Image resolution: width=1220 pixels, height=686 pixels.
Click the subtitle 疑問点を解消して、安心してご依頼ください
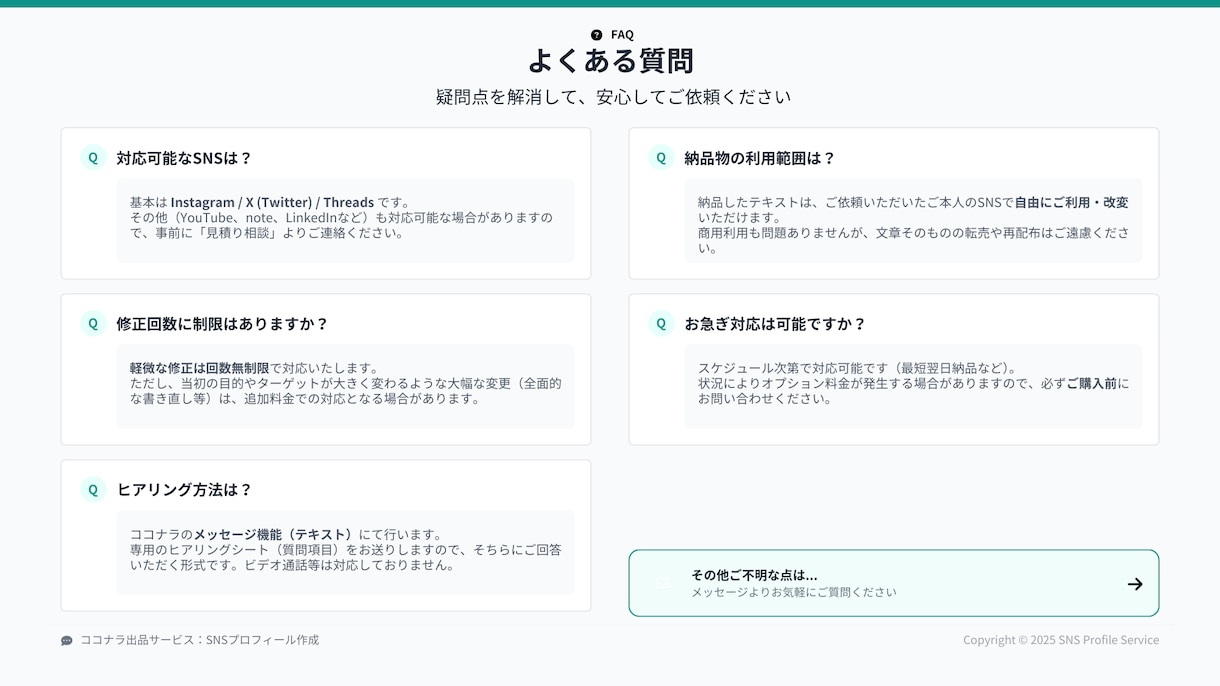coord(613,97)
